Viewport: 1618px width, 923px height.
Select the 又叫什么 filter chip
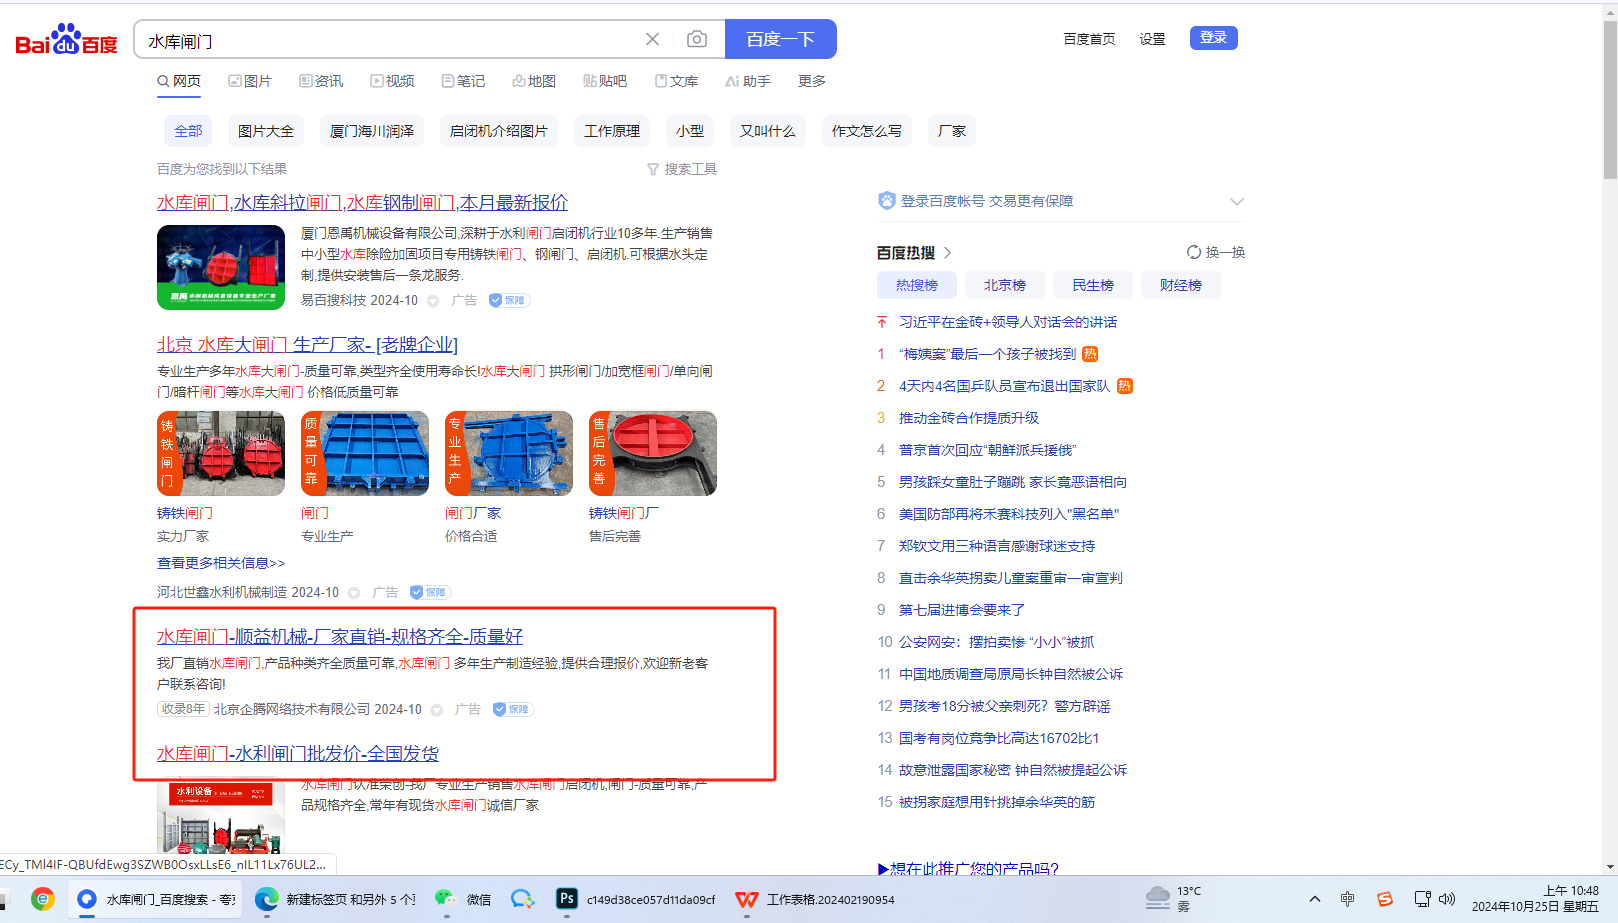768,131
